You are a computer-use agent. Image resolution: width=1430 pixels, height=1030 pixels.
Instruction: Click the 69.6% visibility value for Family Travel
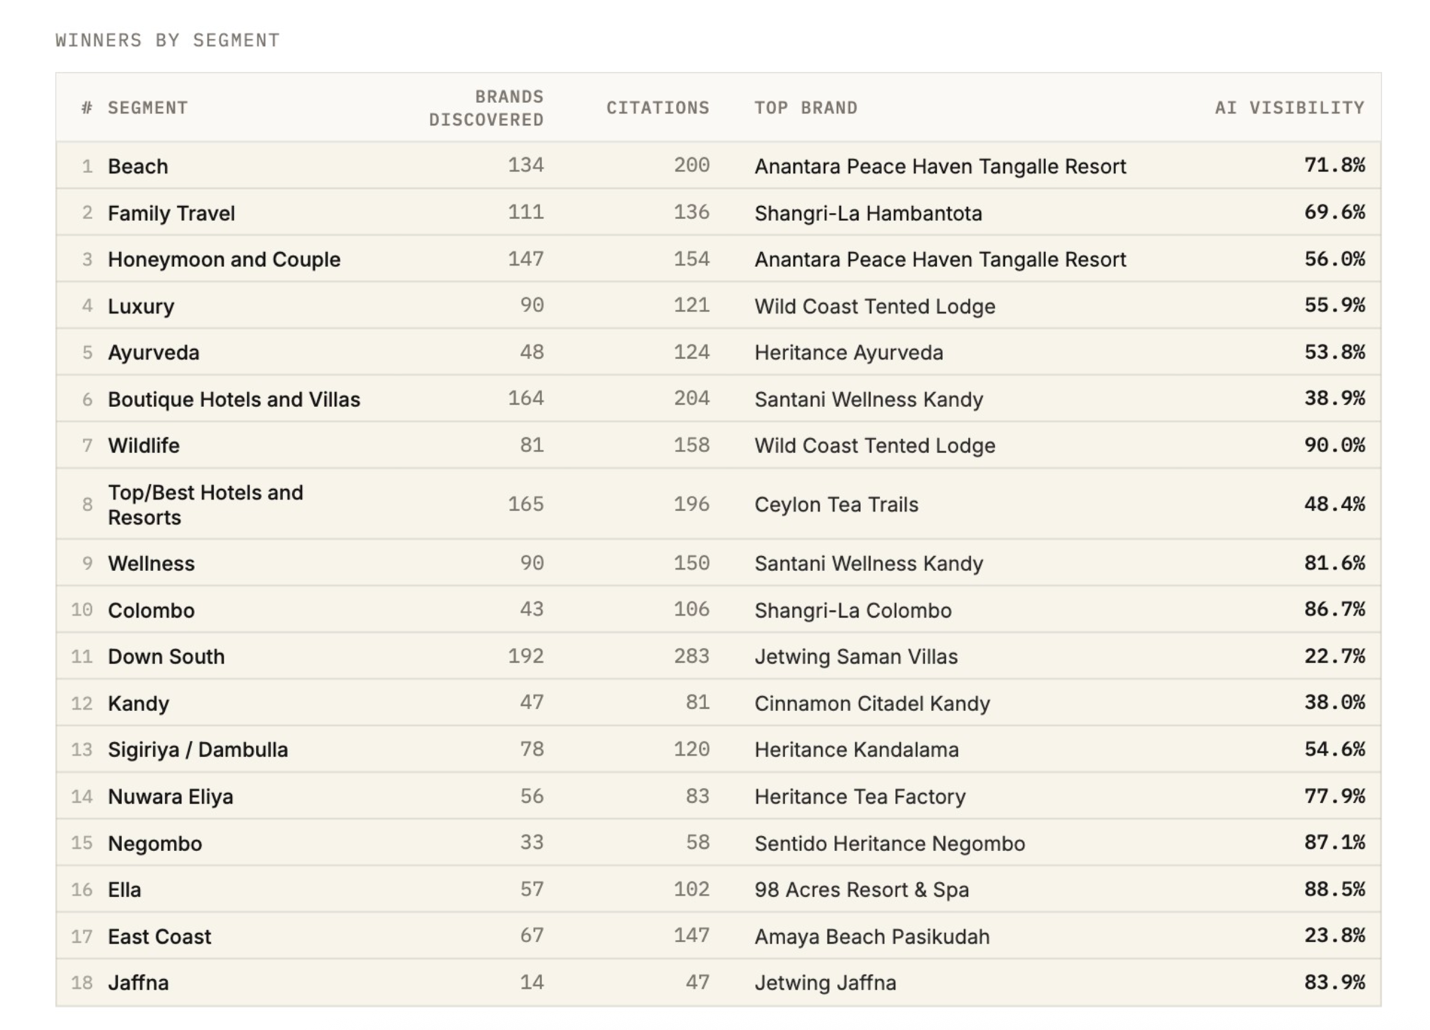(x=1334, y=212)
